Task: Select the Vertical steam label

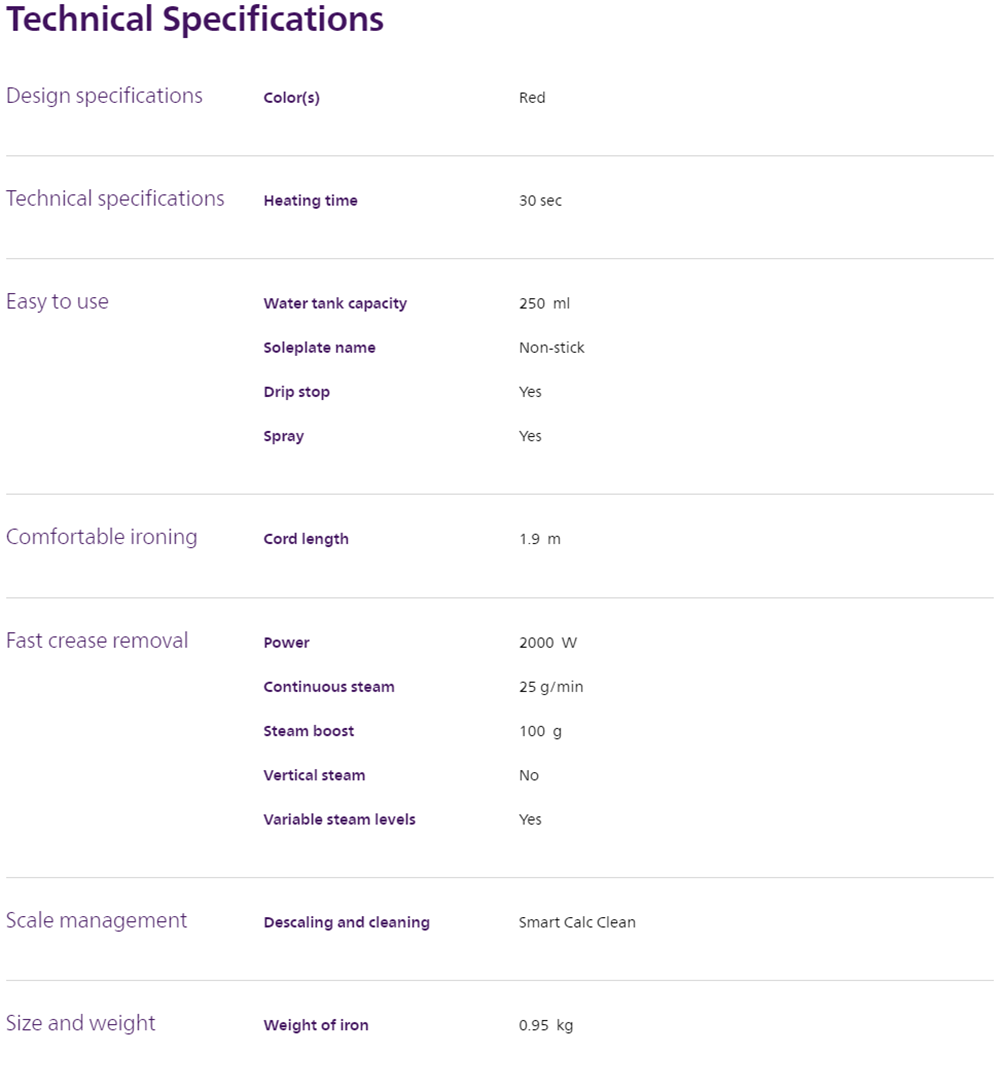Action: [x=314, y=775]
